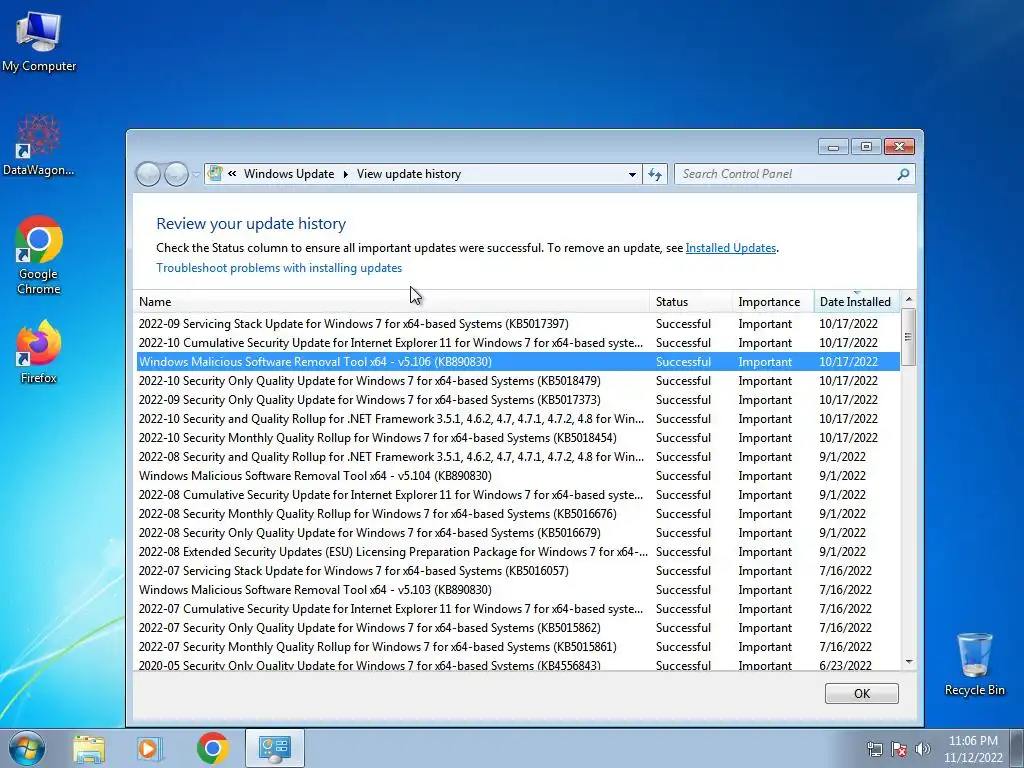This screenshot has height=768, width=1024.
Task: Open the DataWagon desktop shortcut
Action: [39, 145]
